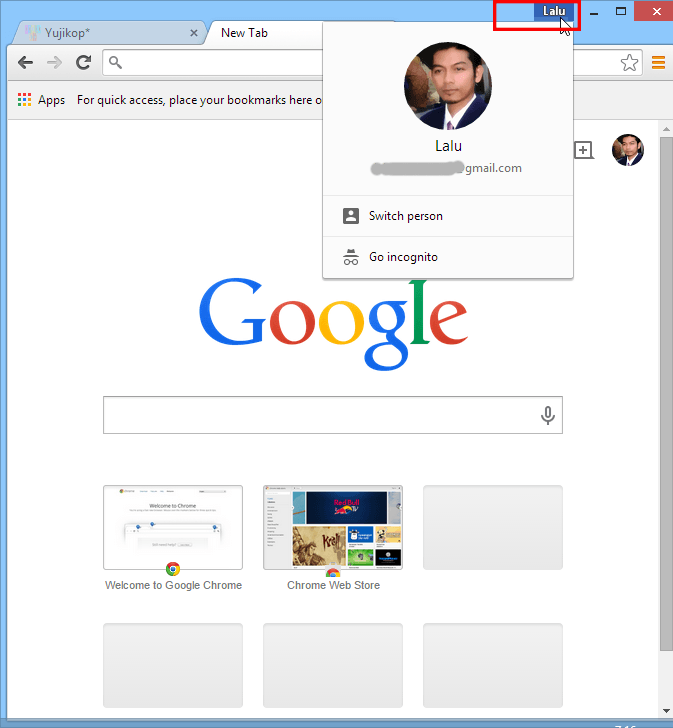Click the microphone voice search icon

(x=548, y=415)
